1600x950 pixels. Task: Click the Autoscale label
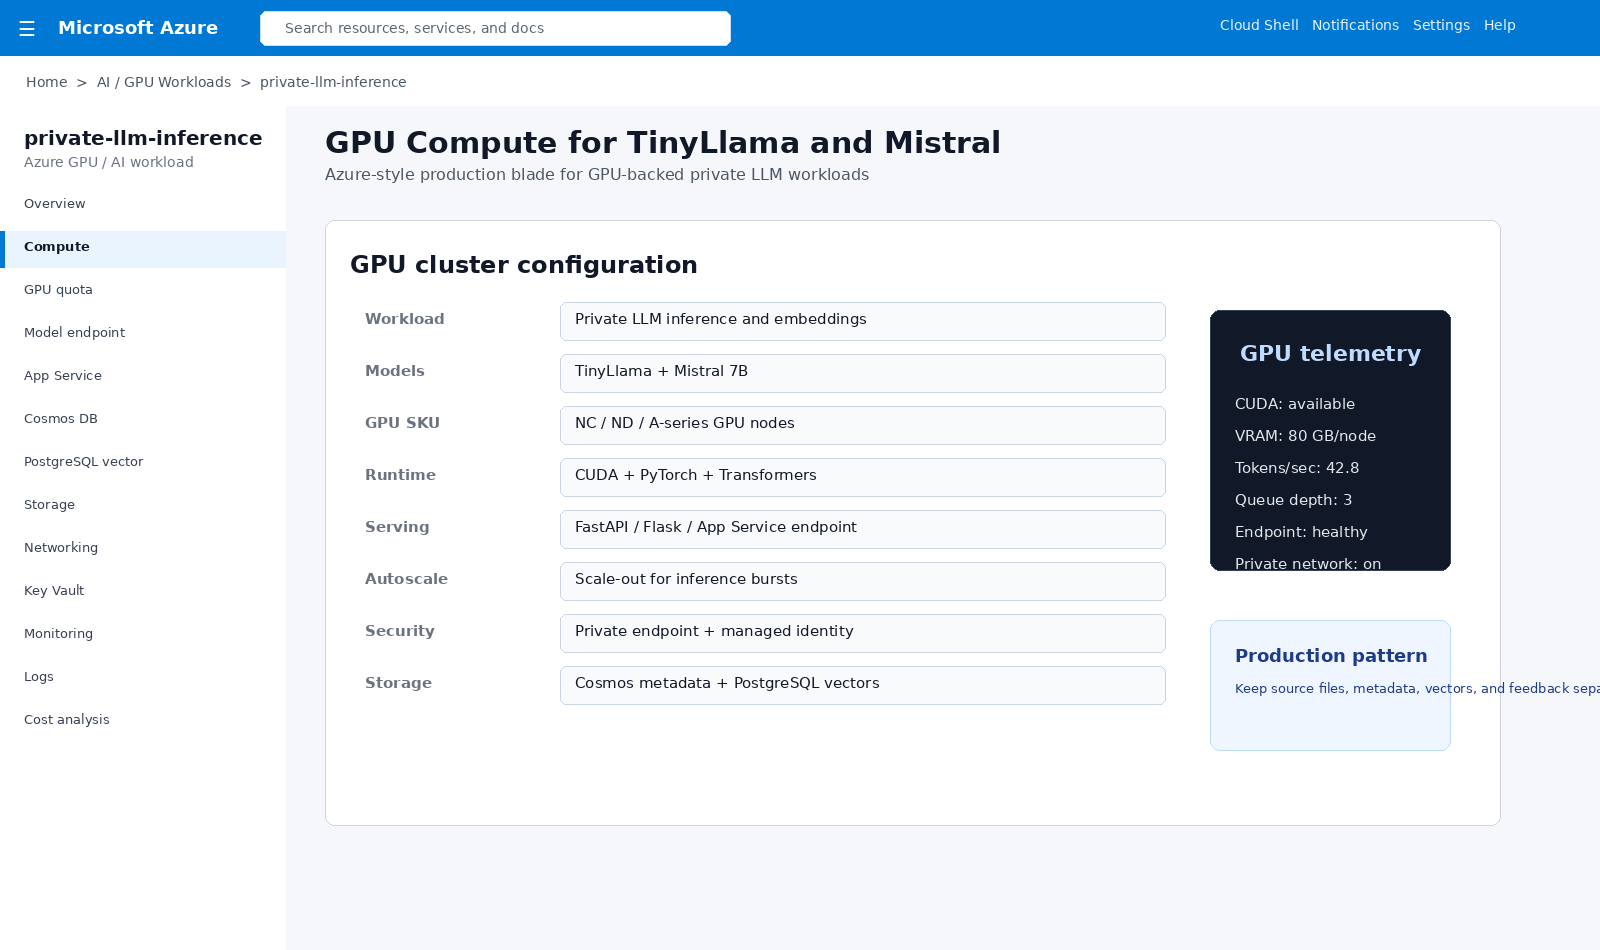click(x=406, y=579)
